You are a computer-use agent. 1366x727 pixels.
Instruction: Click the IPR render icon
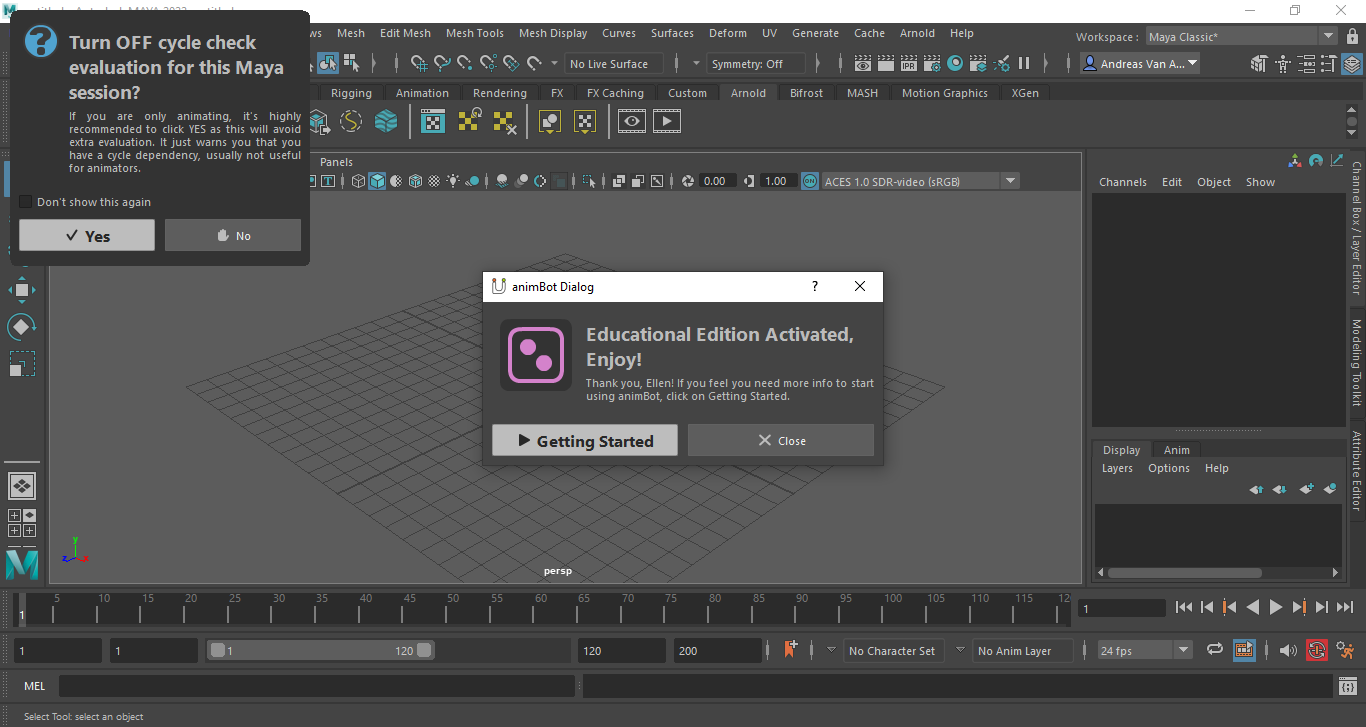pyautogui.click(x=908, y=64)
